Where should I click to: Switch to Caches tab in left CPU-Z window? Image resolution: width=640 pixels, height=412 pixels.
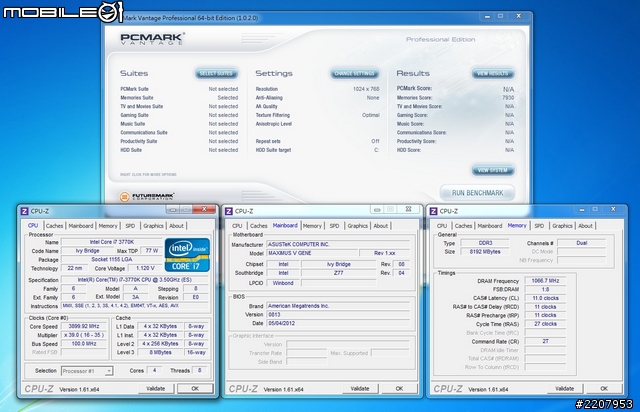click(x=54, y=226)
